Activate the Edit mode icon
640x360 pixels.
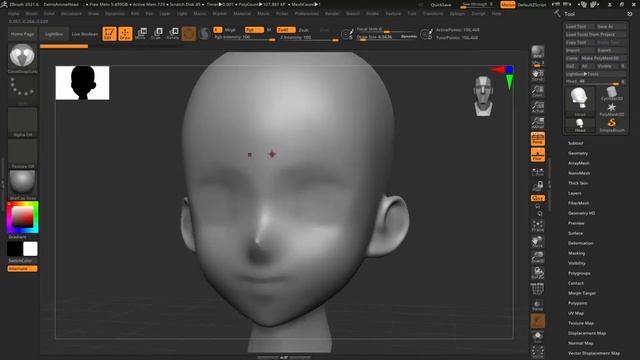[x=109, y=33]
